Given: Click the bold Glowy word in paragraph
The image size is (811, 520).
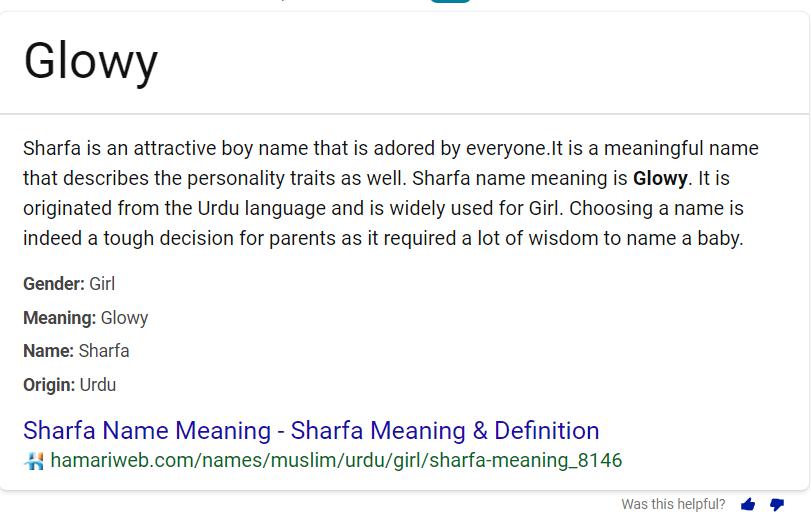Looking at the screenshot, I should pos(660,180).
